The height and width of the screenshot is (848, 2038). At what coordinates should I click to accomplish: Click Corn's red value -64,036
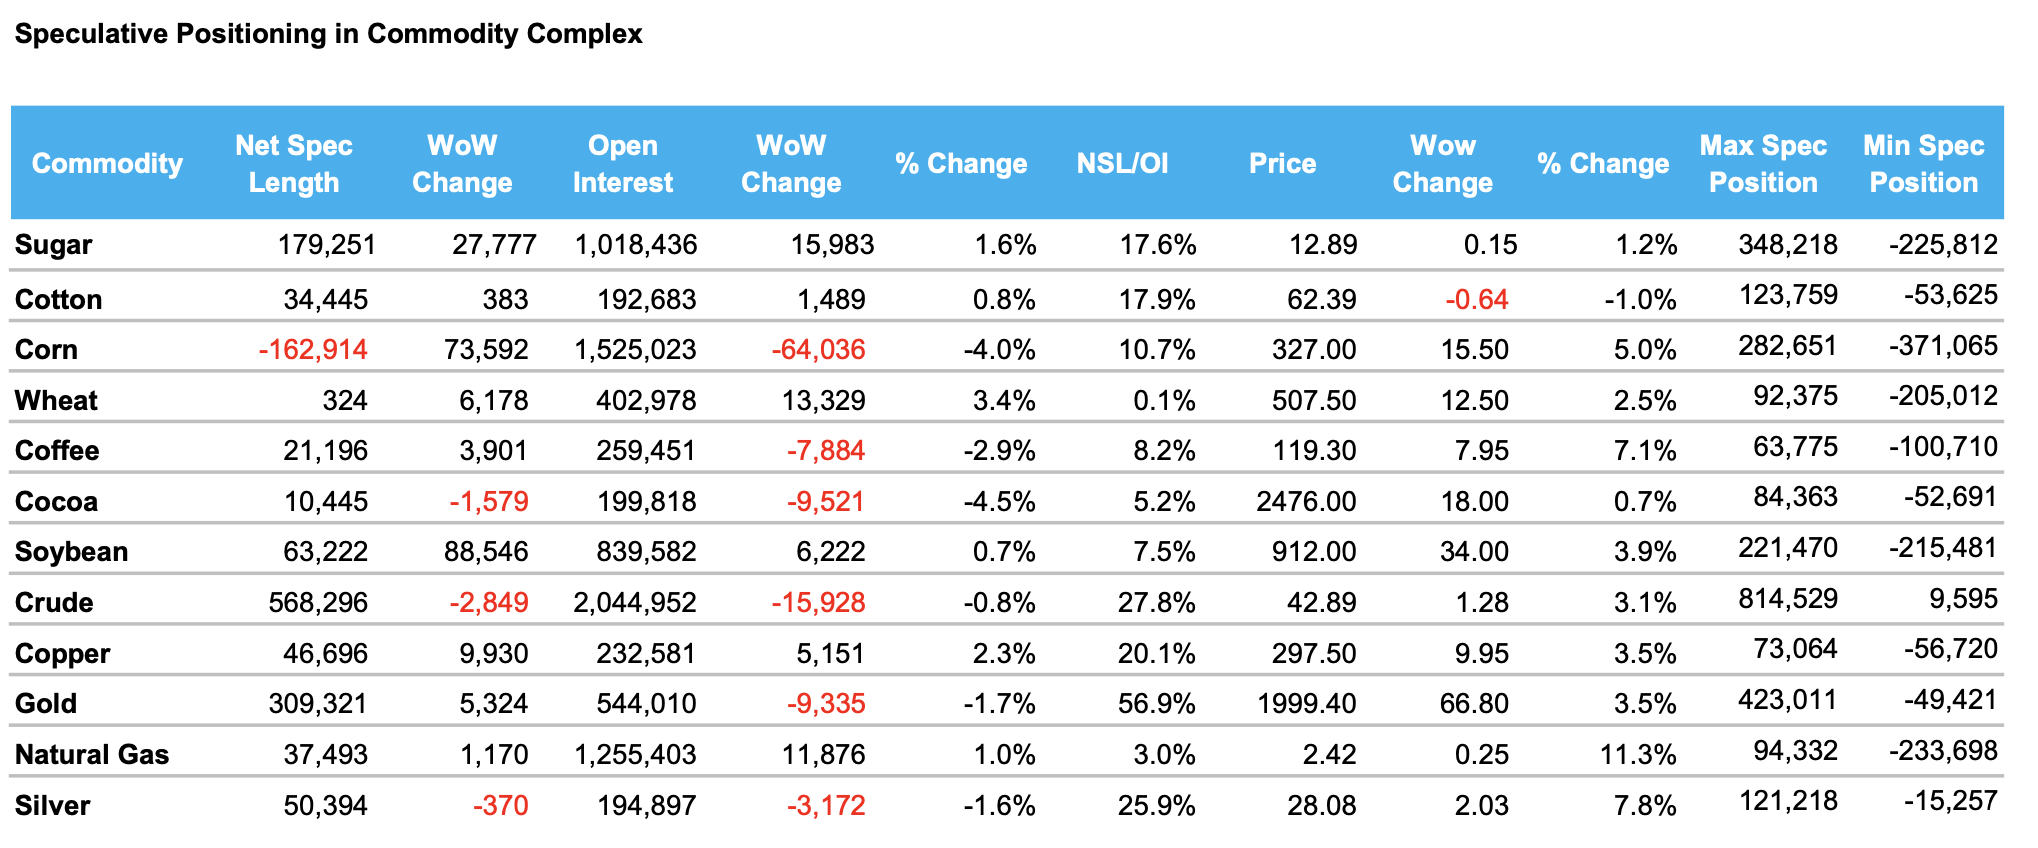coord(819,350)
